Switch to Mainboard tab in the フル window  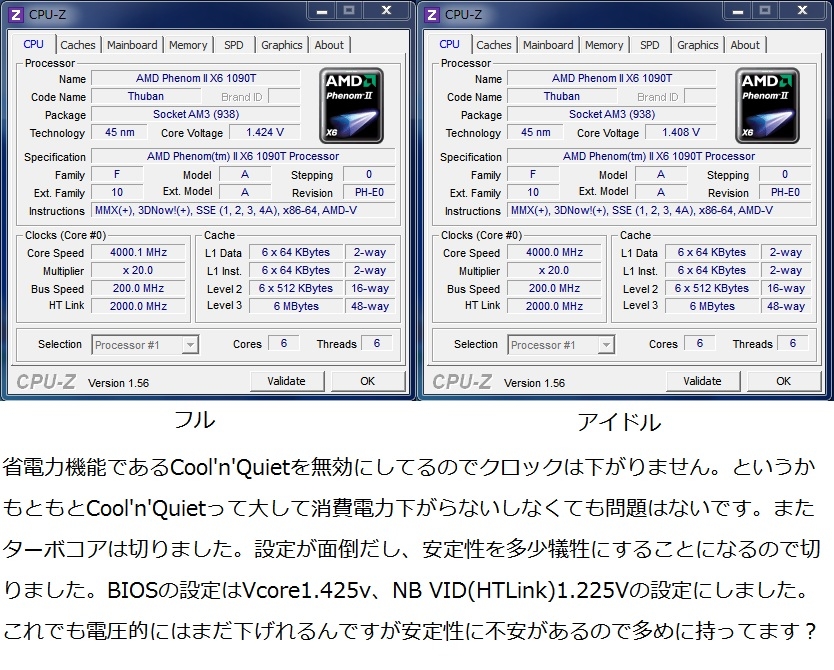[132, 45]
